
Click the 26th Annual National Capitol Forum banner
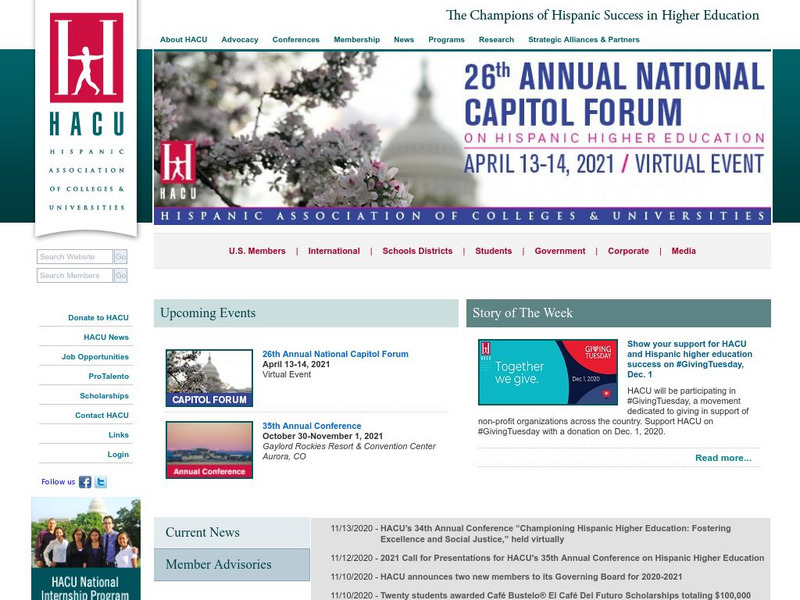pos(462,138)
